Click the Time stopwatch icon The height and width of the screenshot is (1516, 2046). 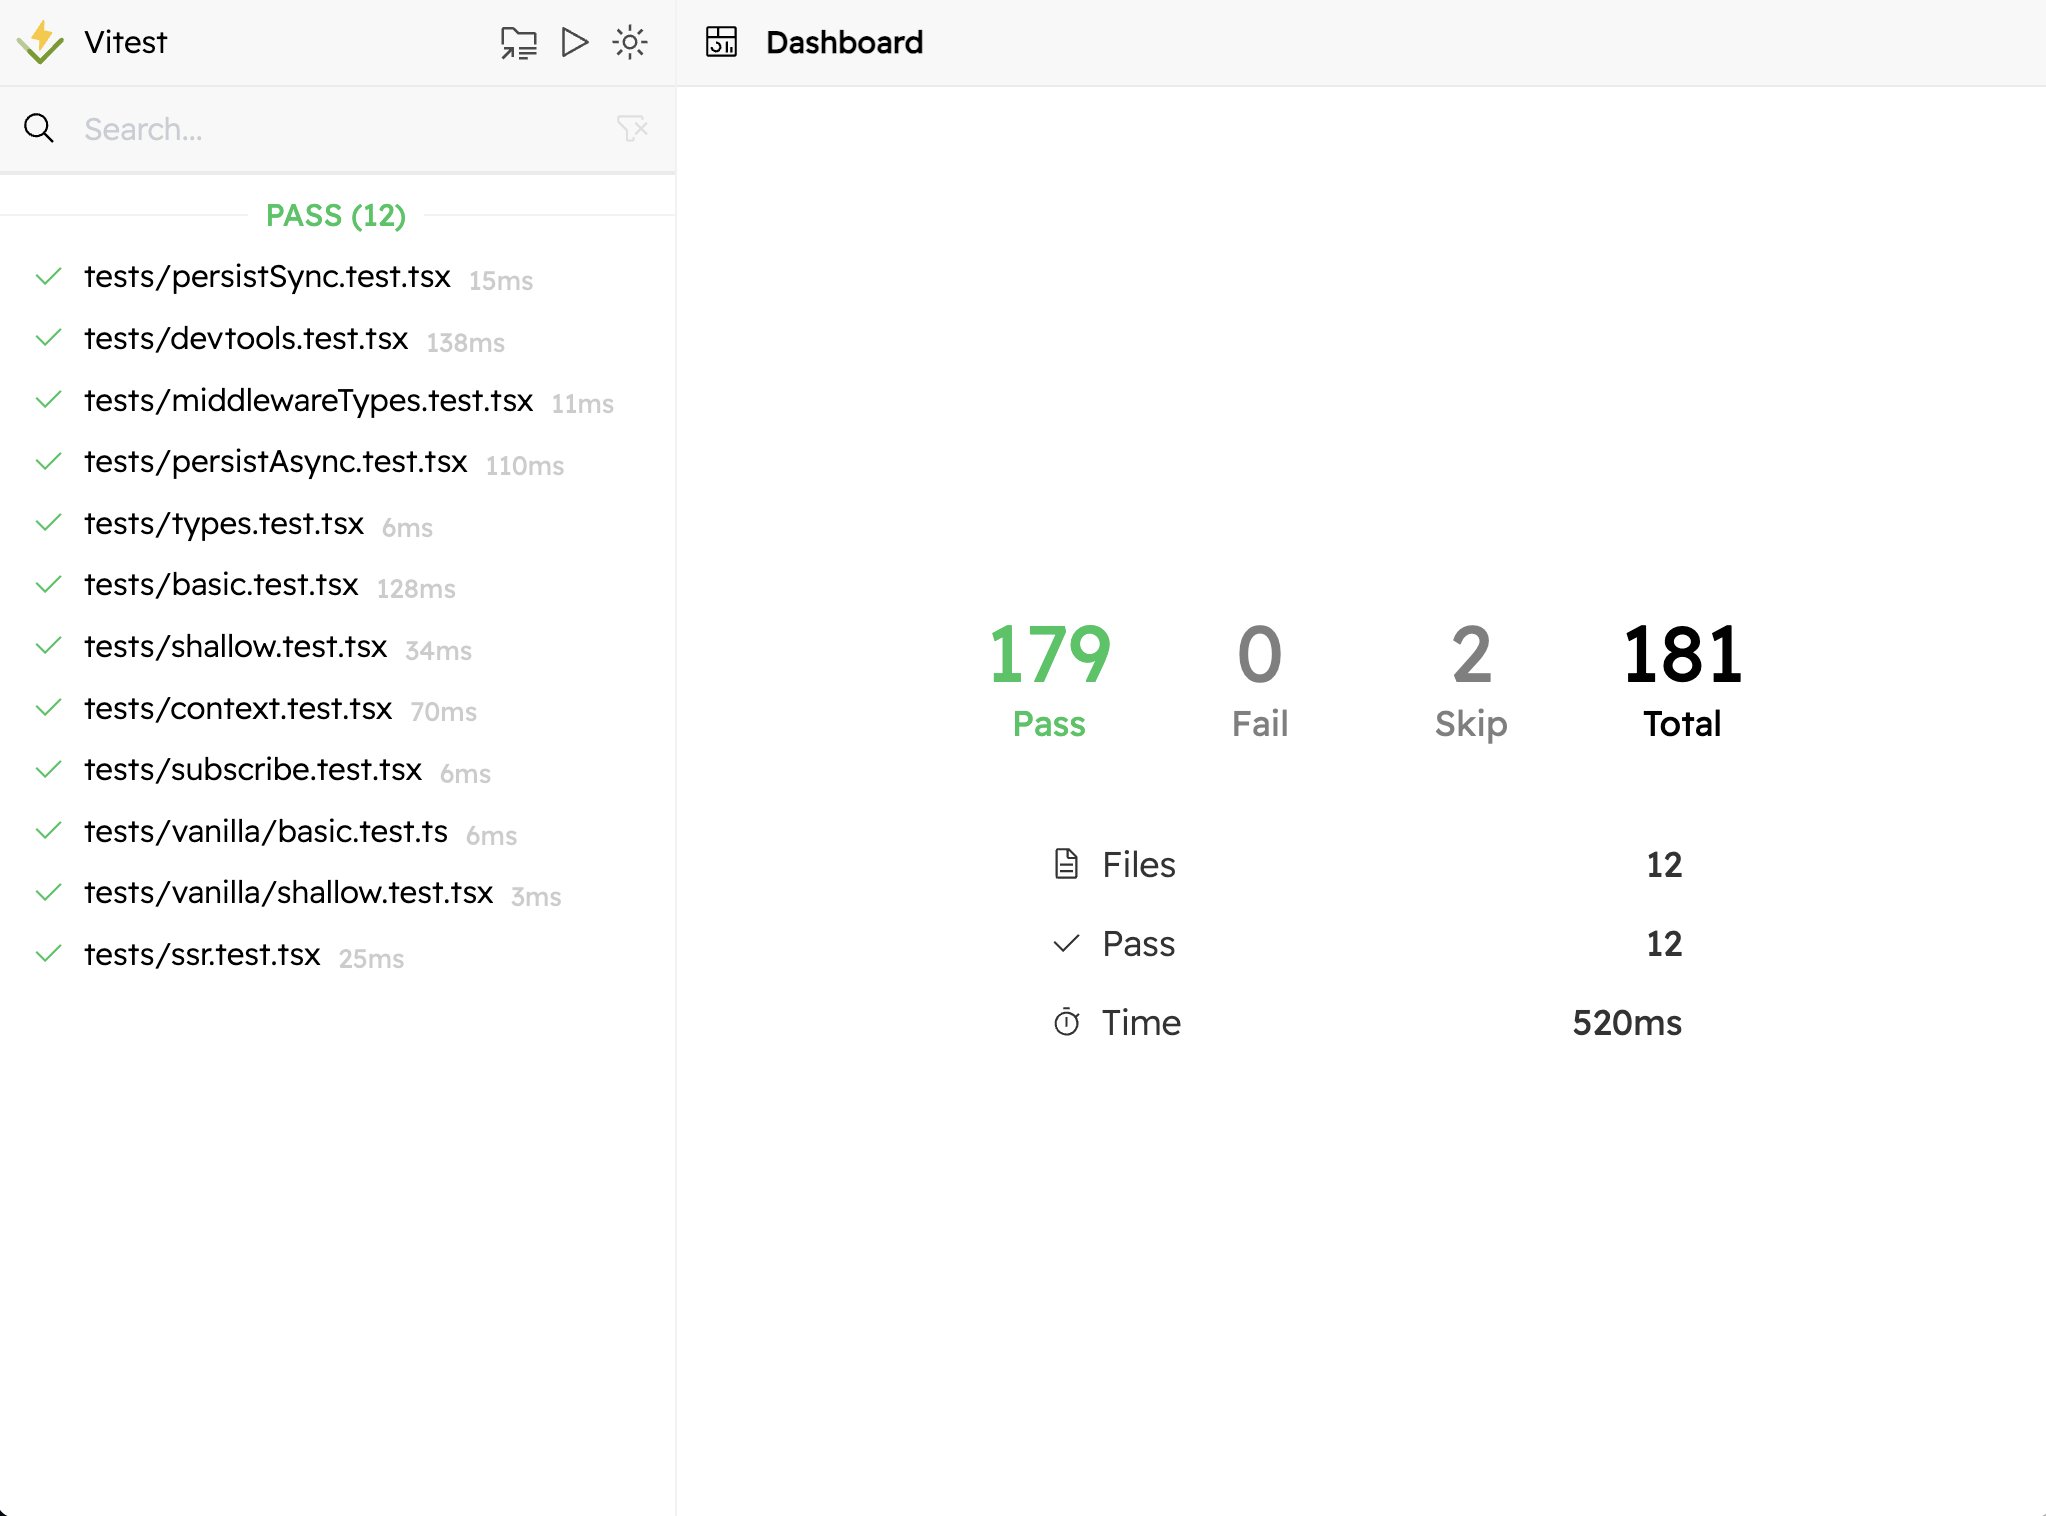[x=1066, y=1022]
